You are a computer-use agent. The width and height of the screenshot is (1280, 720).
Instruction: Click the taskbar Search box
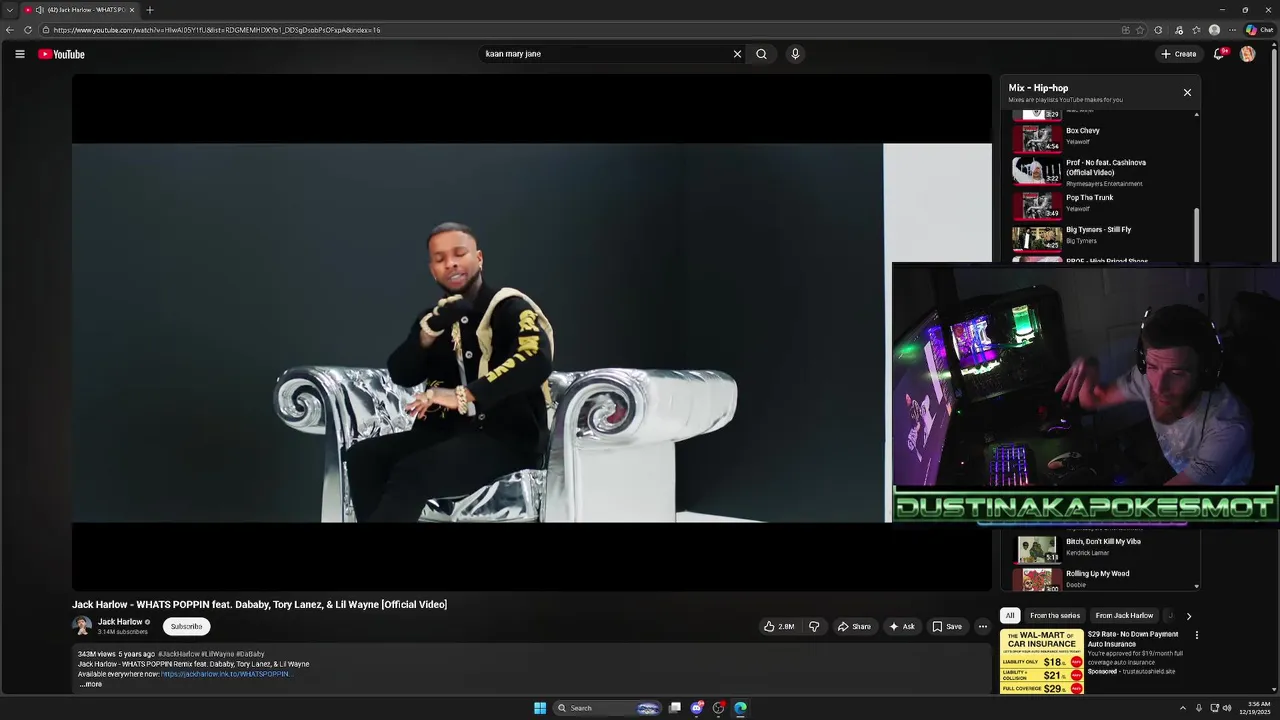[608, 708]
